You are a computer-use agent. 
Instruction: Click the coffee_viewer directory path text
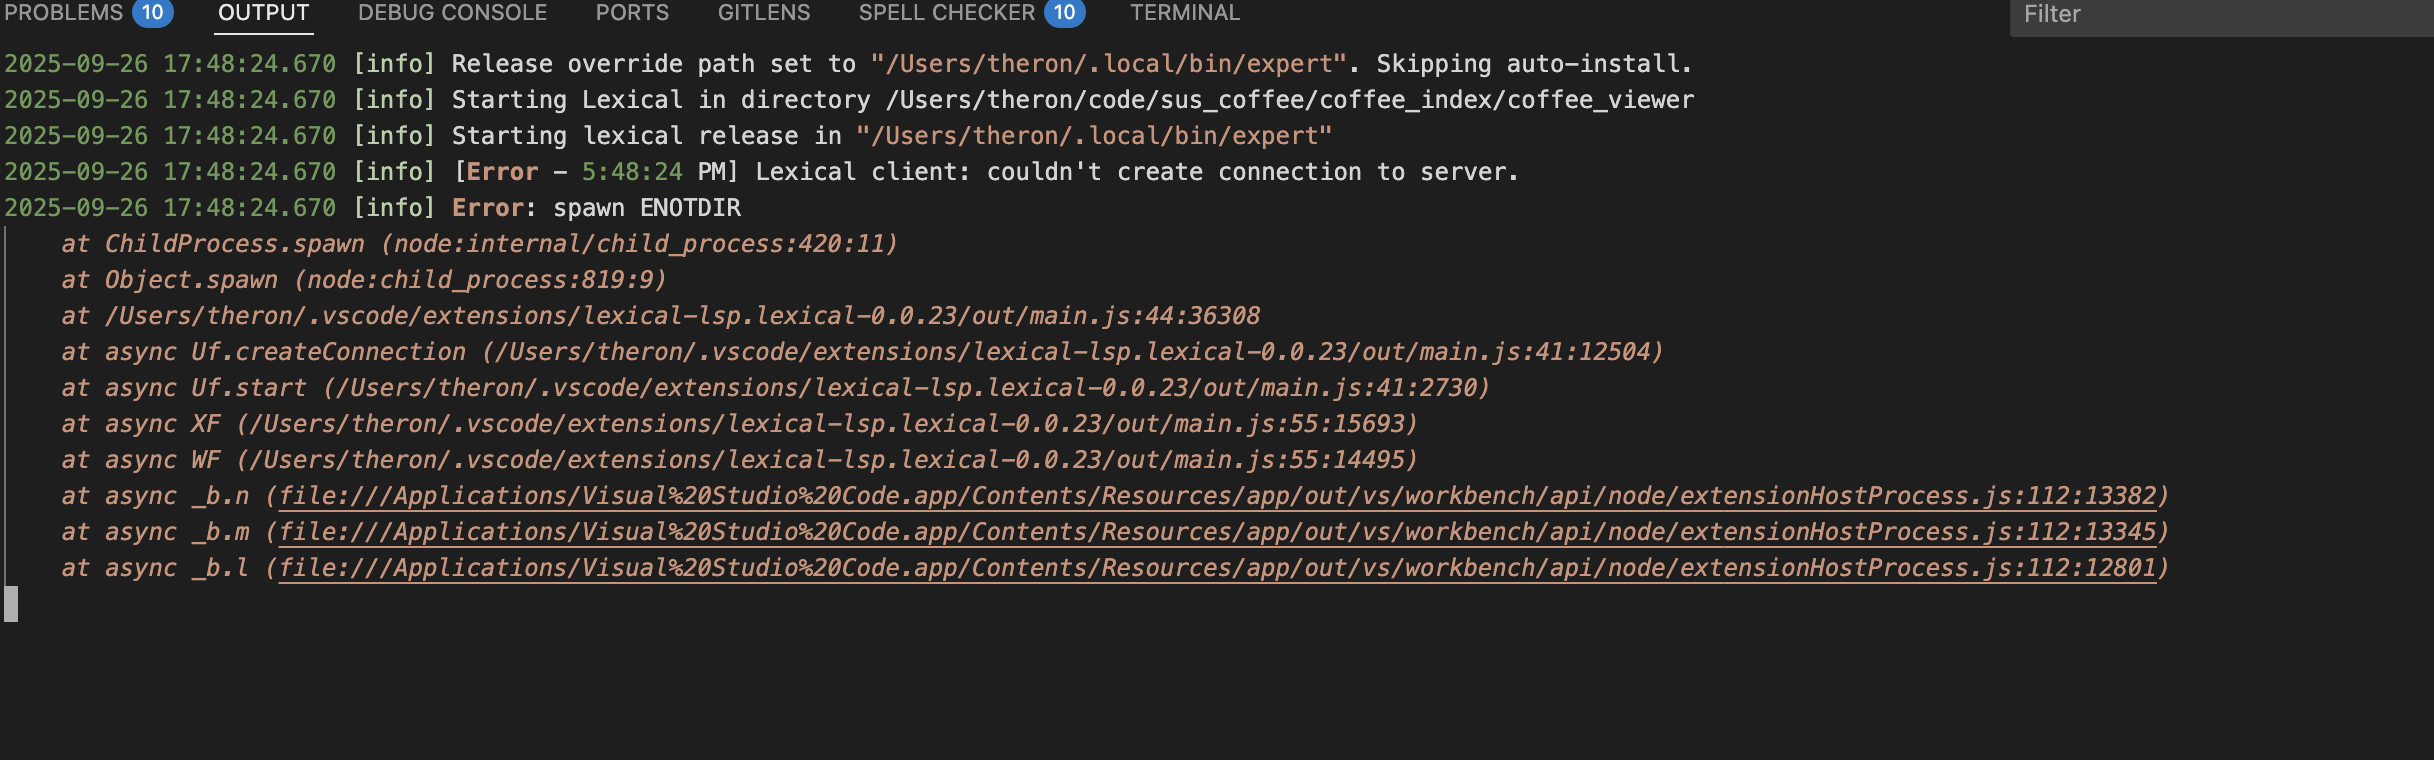pos(1290,100)
